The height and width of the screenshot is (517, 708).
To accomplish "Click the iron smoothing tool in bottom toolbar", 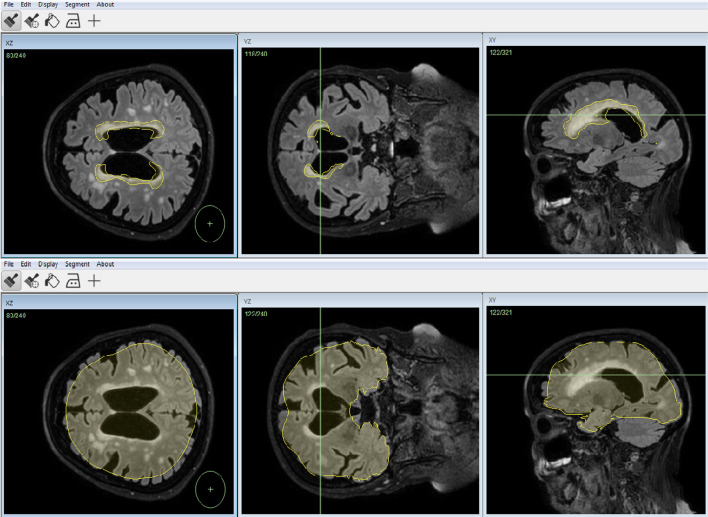I will [73, 281].
